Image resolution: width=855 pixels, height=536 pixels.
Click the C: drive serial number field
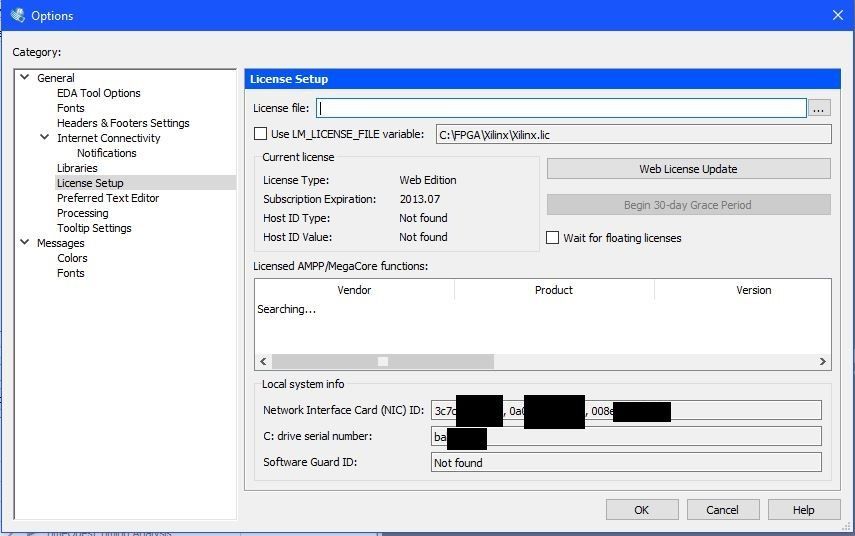(626, 437)
